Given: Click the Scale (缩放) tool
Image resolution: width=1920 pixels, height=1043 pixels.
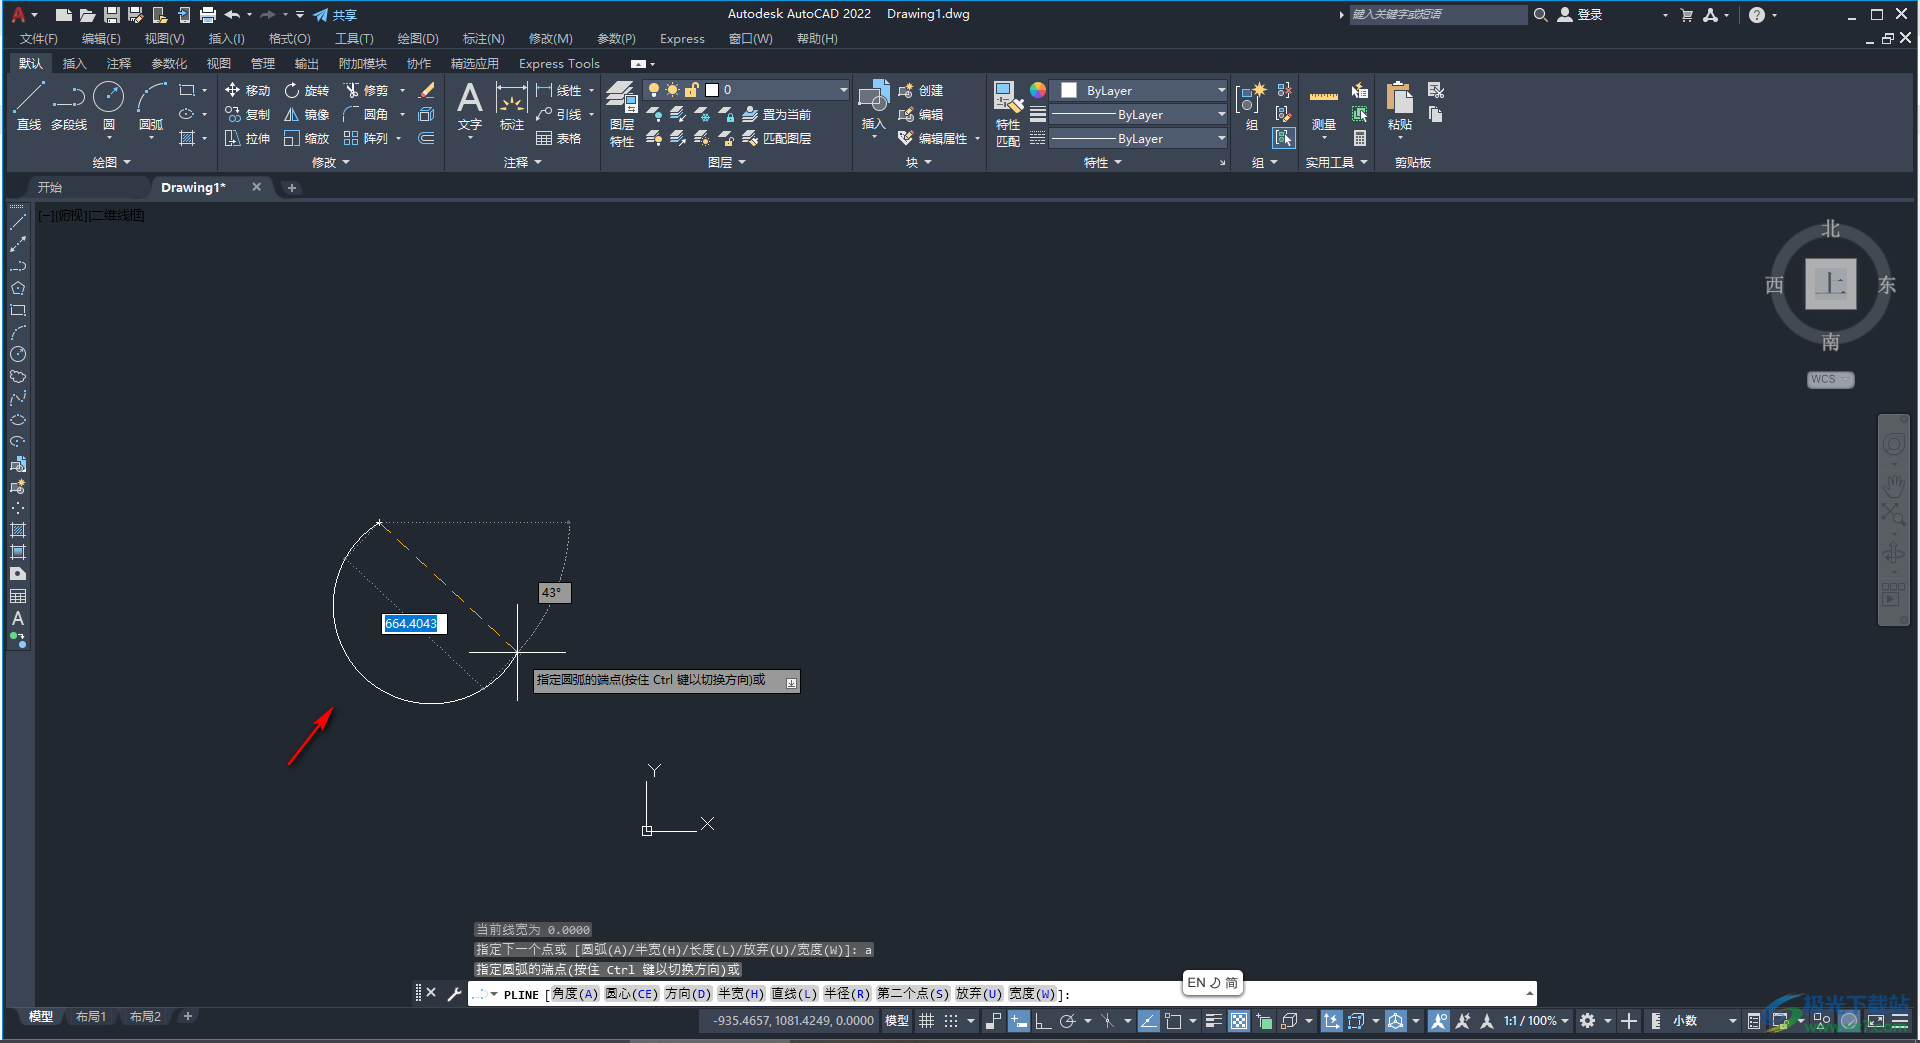Looking at the screenshot, I should [x=307, y=138].
